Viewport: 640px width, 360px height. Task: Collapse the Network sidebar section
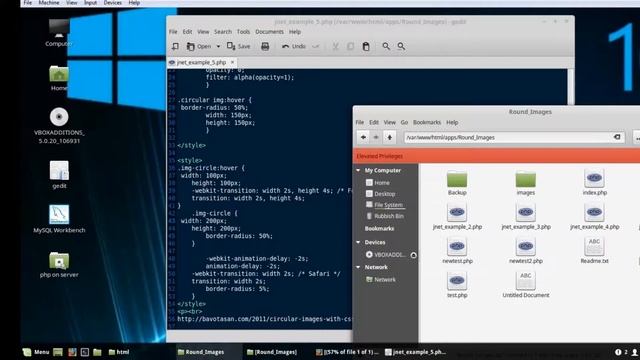pyautogui.click(x=358, y=267)
